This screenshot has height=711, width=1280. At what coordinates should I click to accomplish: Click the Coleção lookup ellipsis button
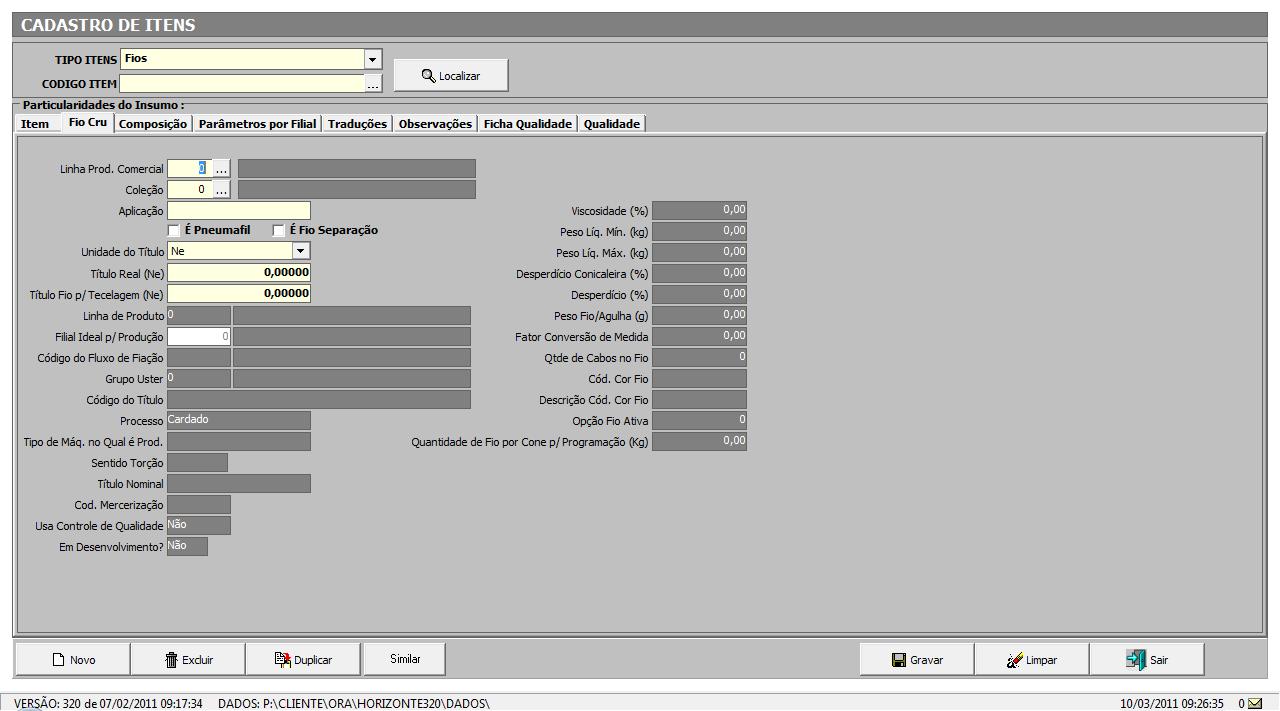(221, 190)
